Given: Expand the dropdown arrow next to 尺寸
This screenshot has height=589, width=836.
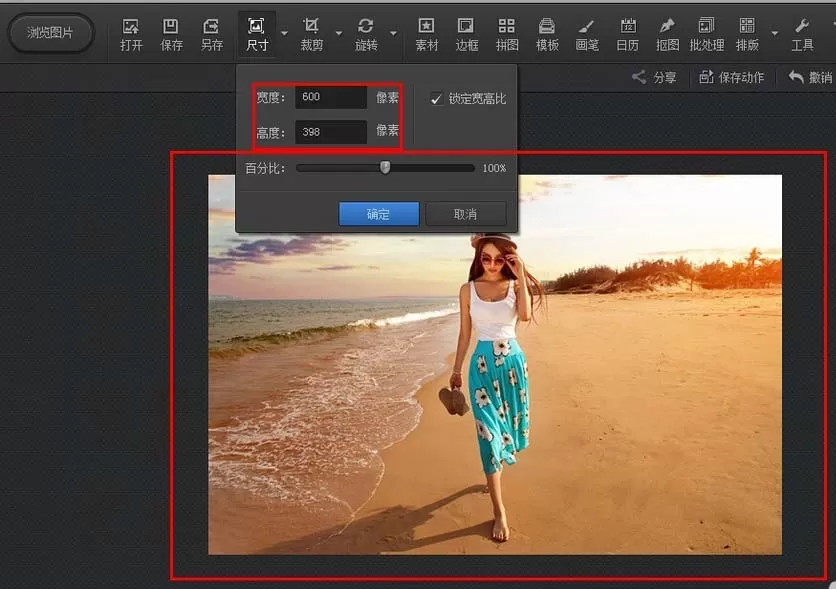Looking at the screenshot, I should (284, 34).
